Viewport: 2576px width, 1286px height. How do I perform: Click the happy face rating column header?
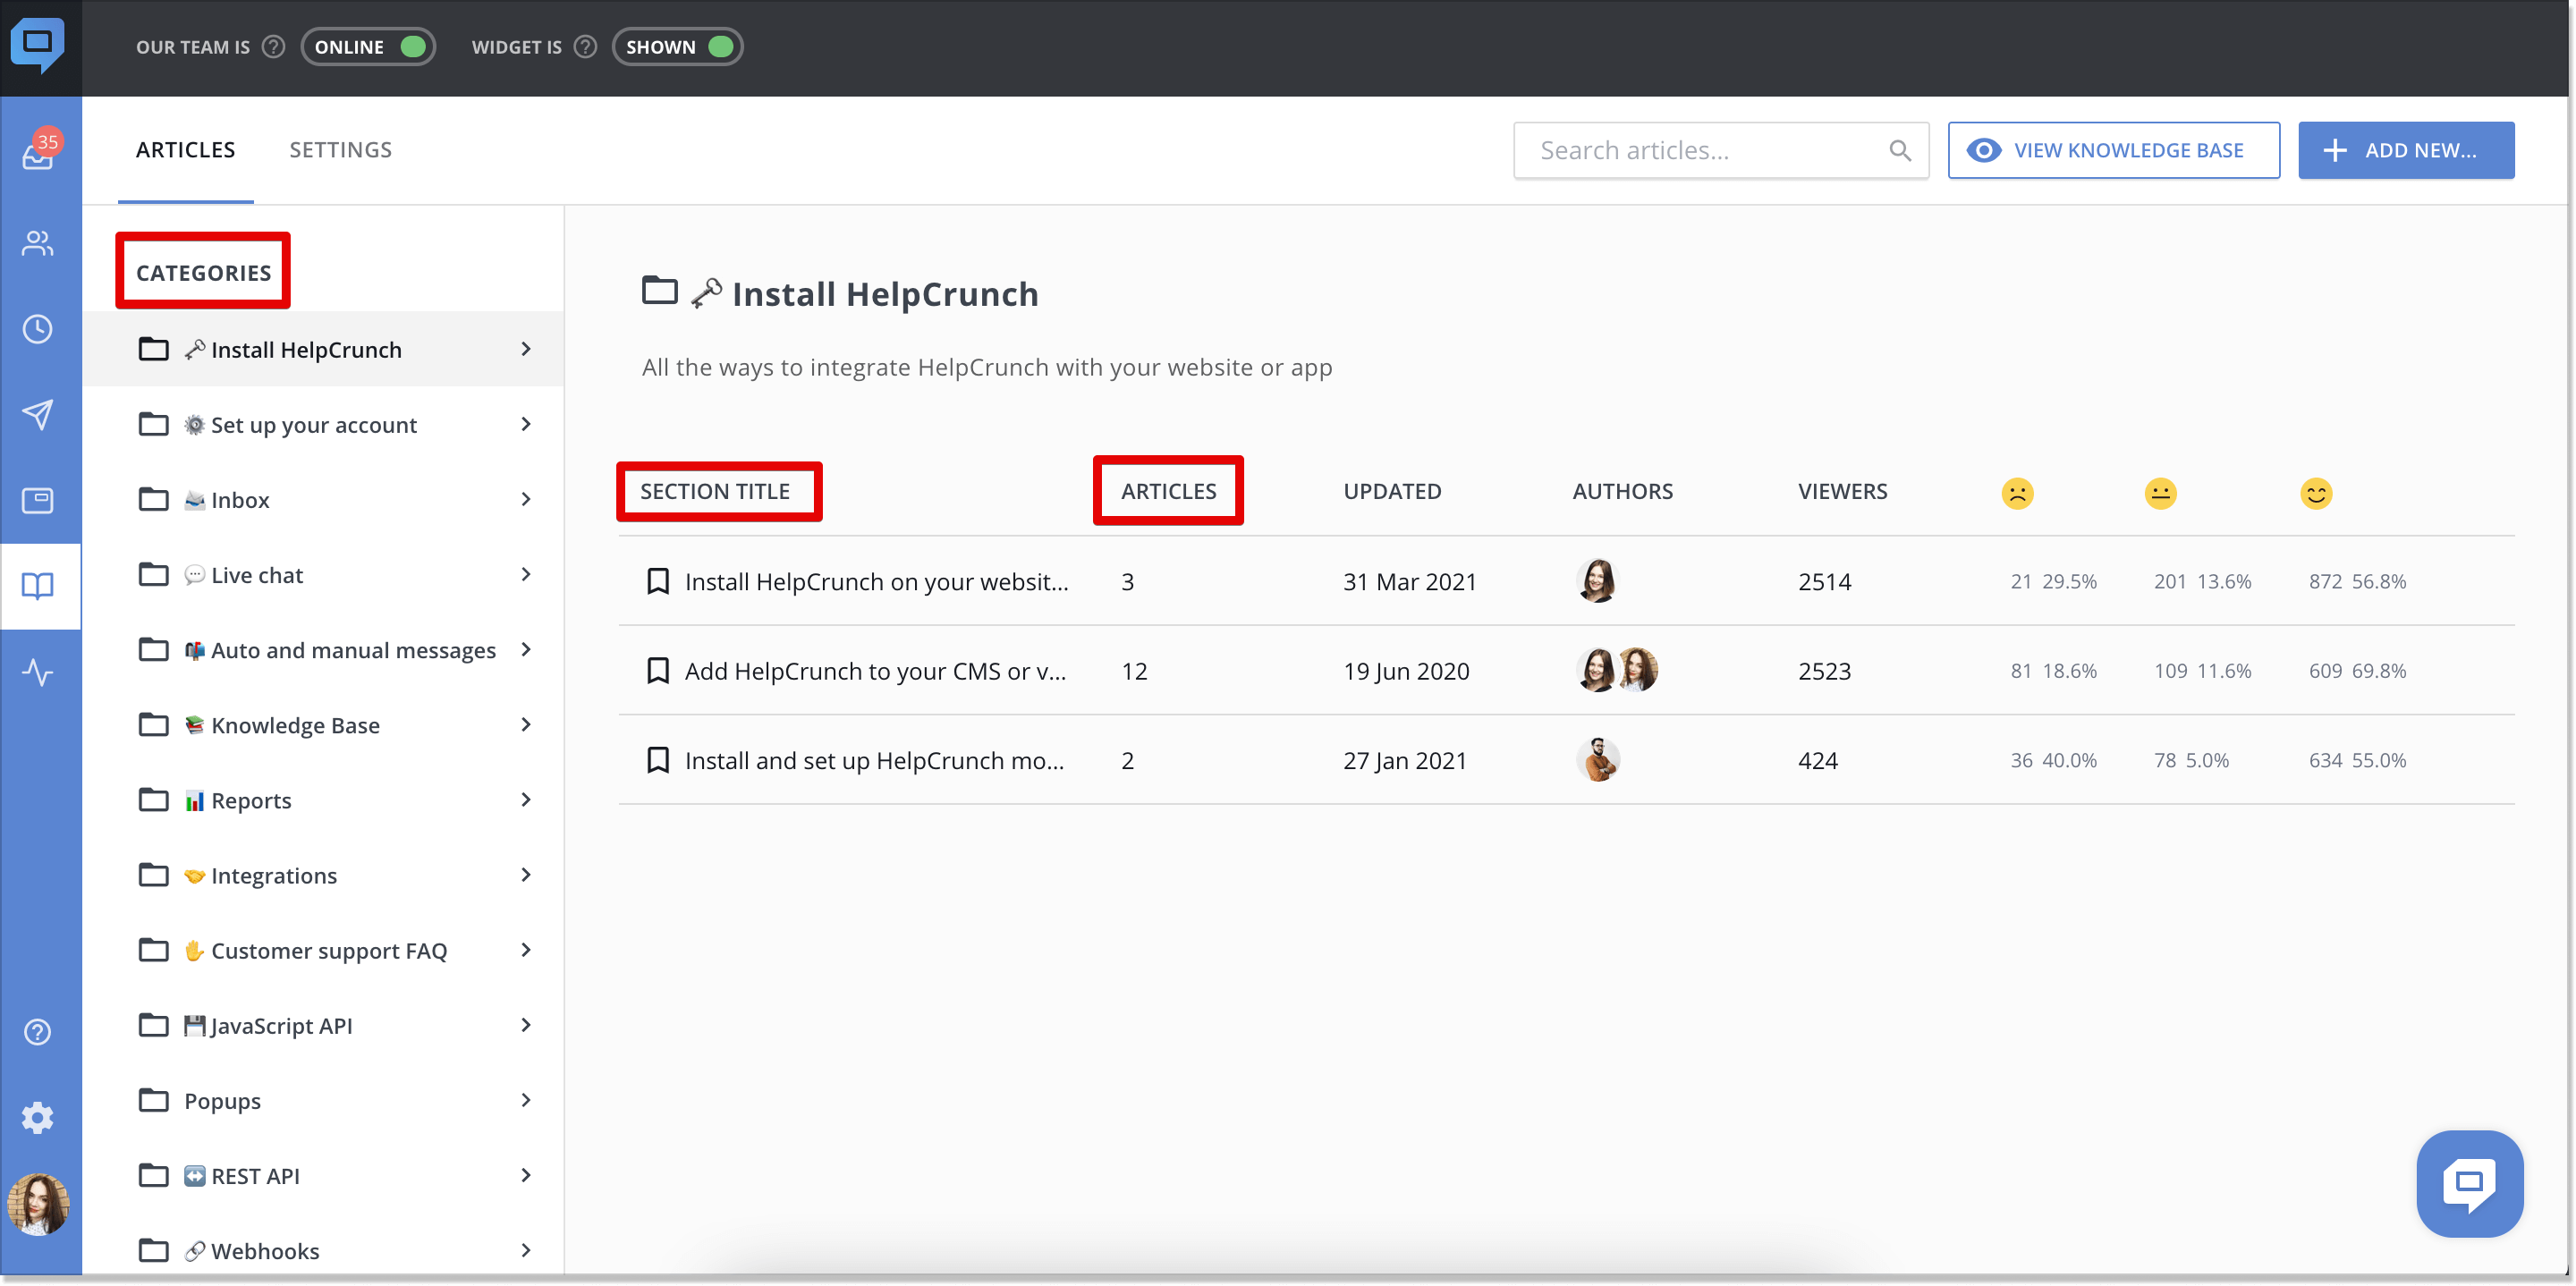click(2316, 493)
